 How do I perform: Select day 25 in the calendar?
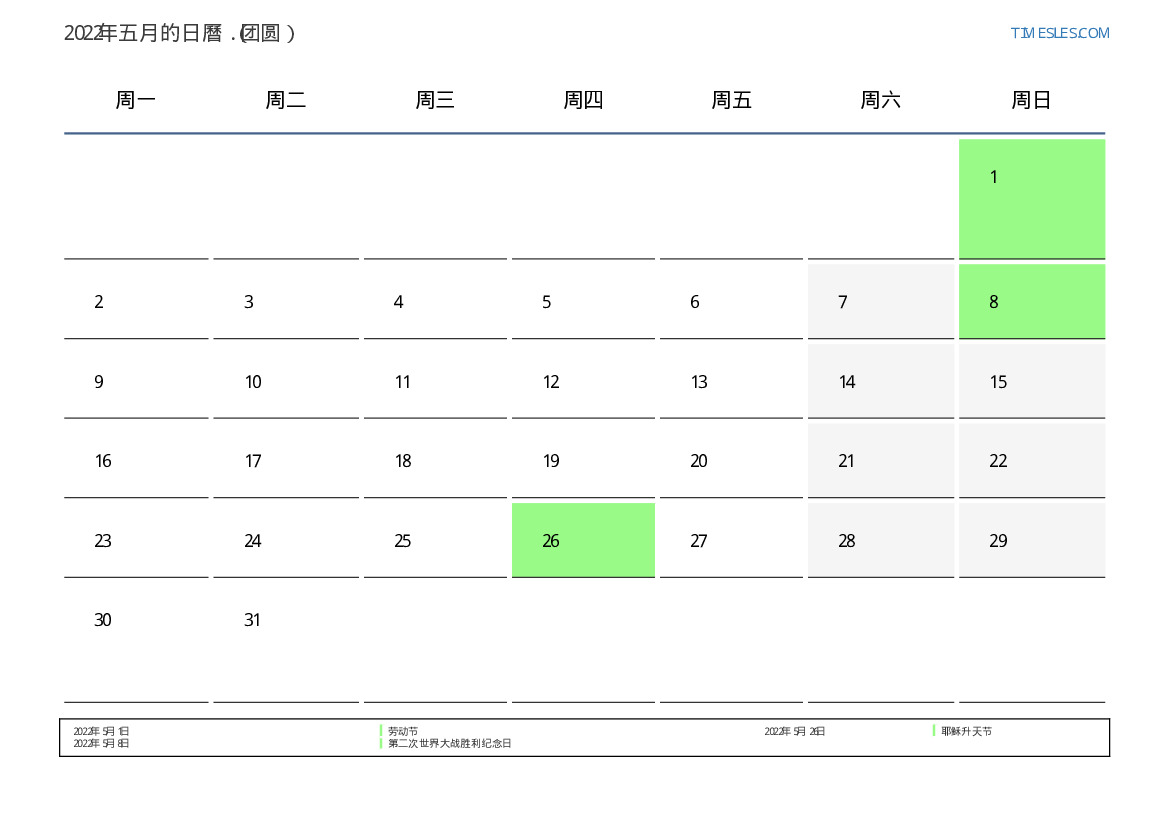point(435,540)
